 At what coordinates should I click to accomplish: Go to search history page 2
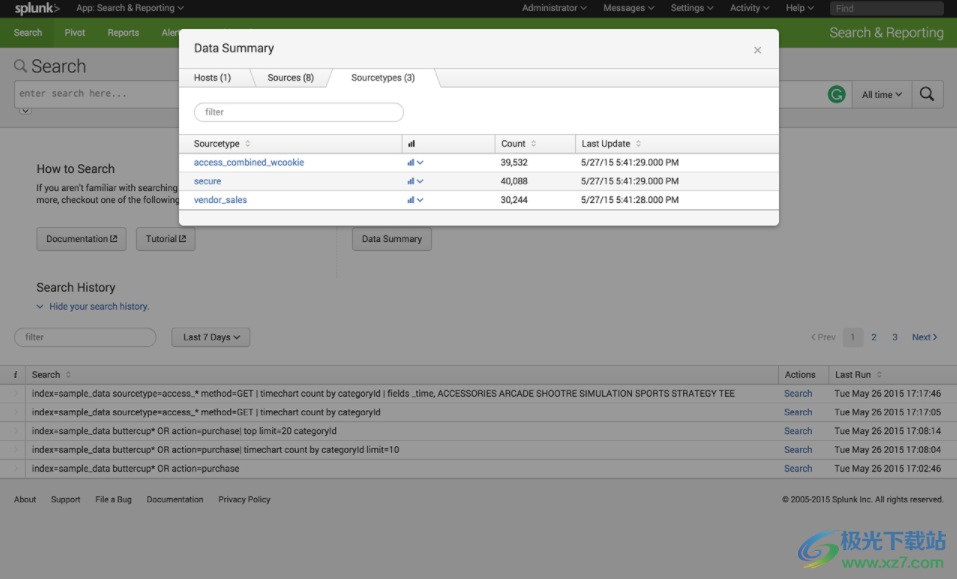tap(874, 337)
